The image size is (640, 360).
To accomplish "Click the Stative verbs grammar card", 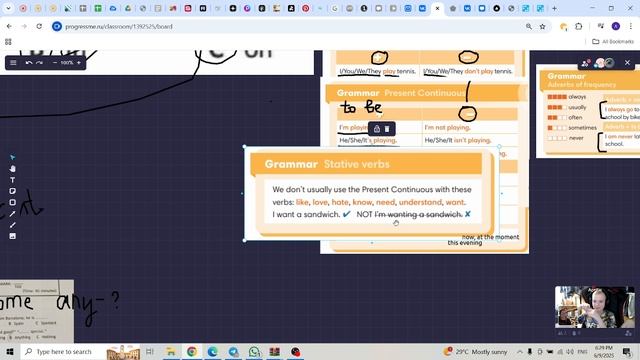I will coord(372,193).
